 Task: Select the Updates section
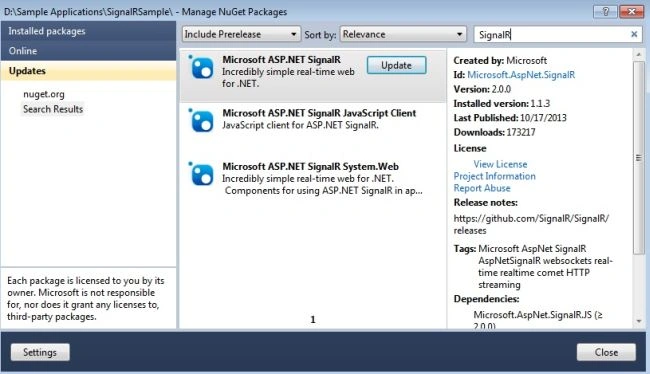pos(88,71)
